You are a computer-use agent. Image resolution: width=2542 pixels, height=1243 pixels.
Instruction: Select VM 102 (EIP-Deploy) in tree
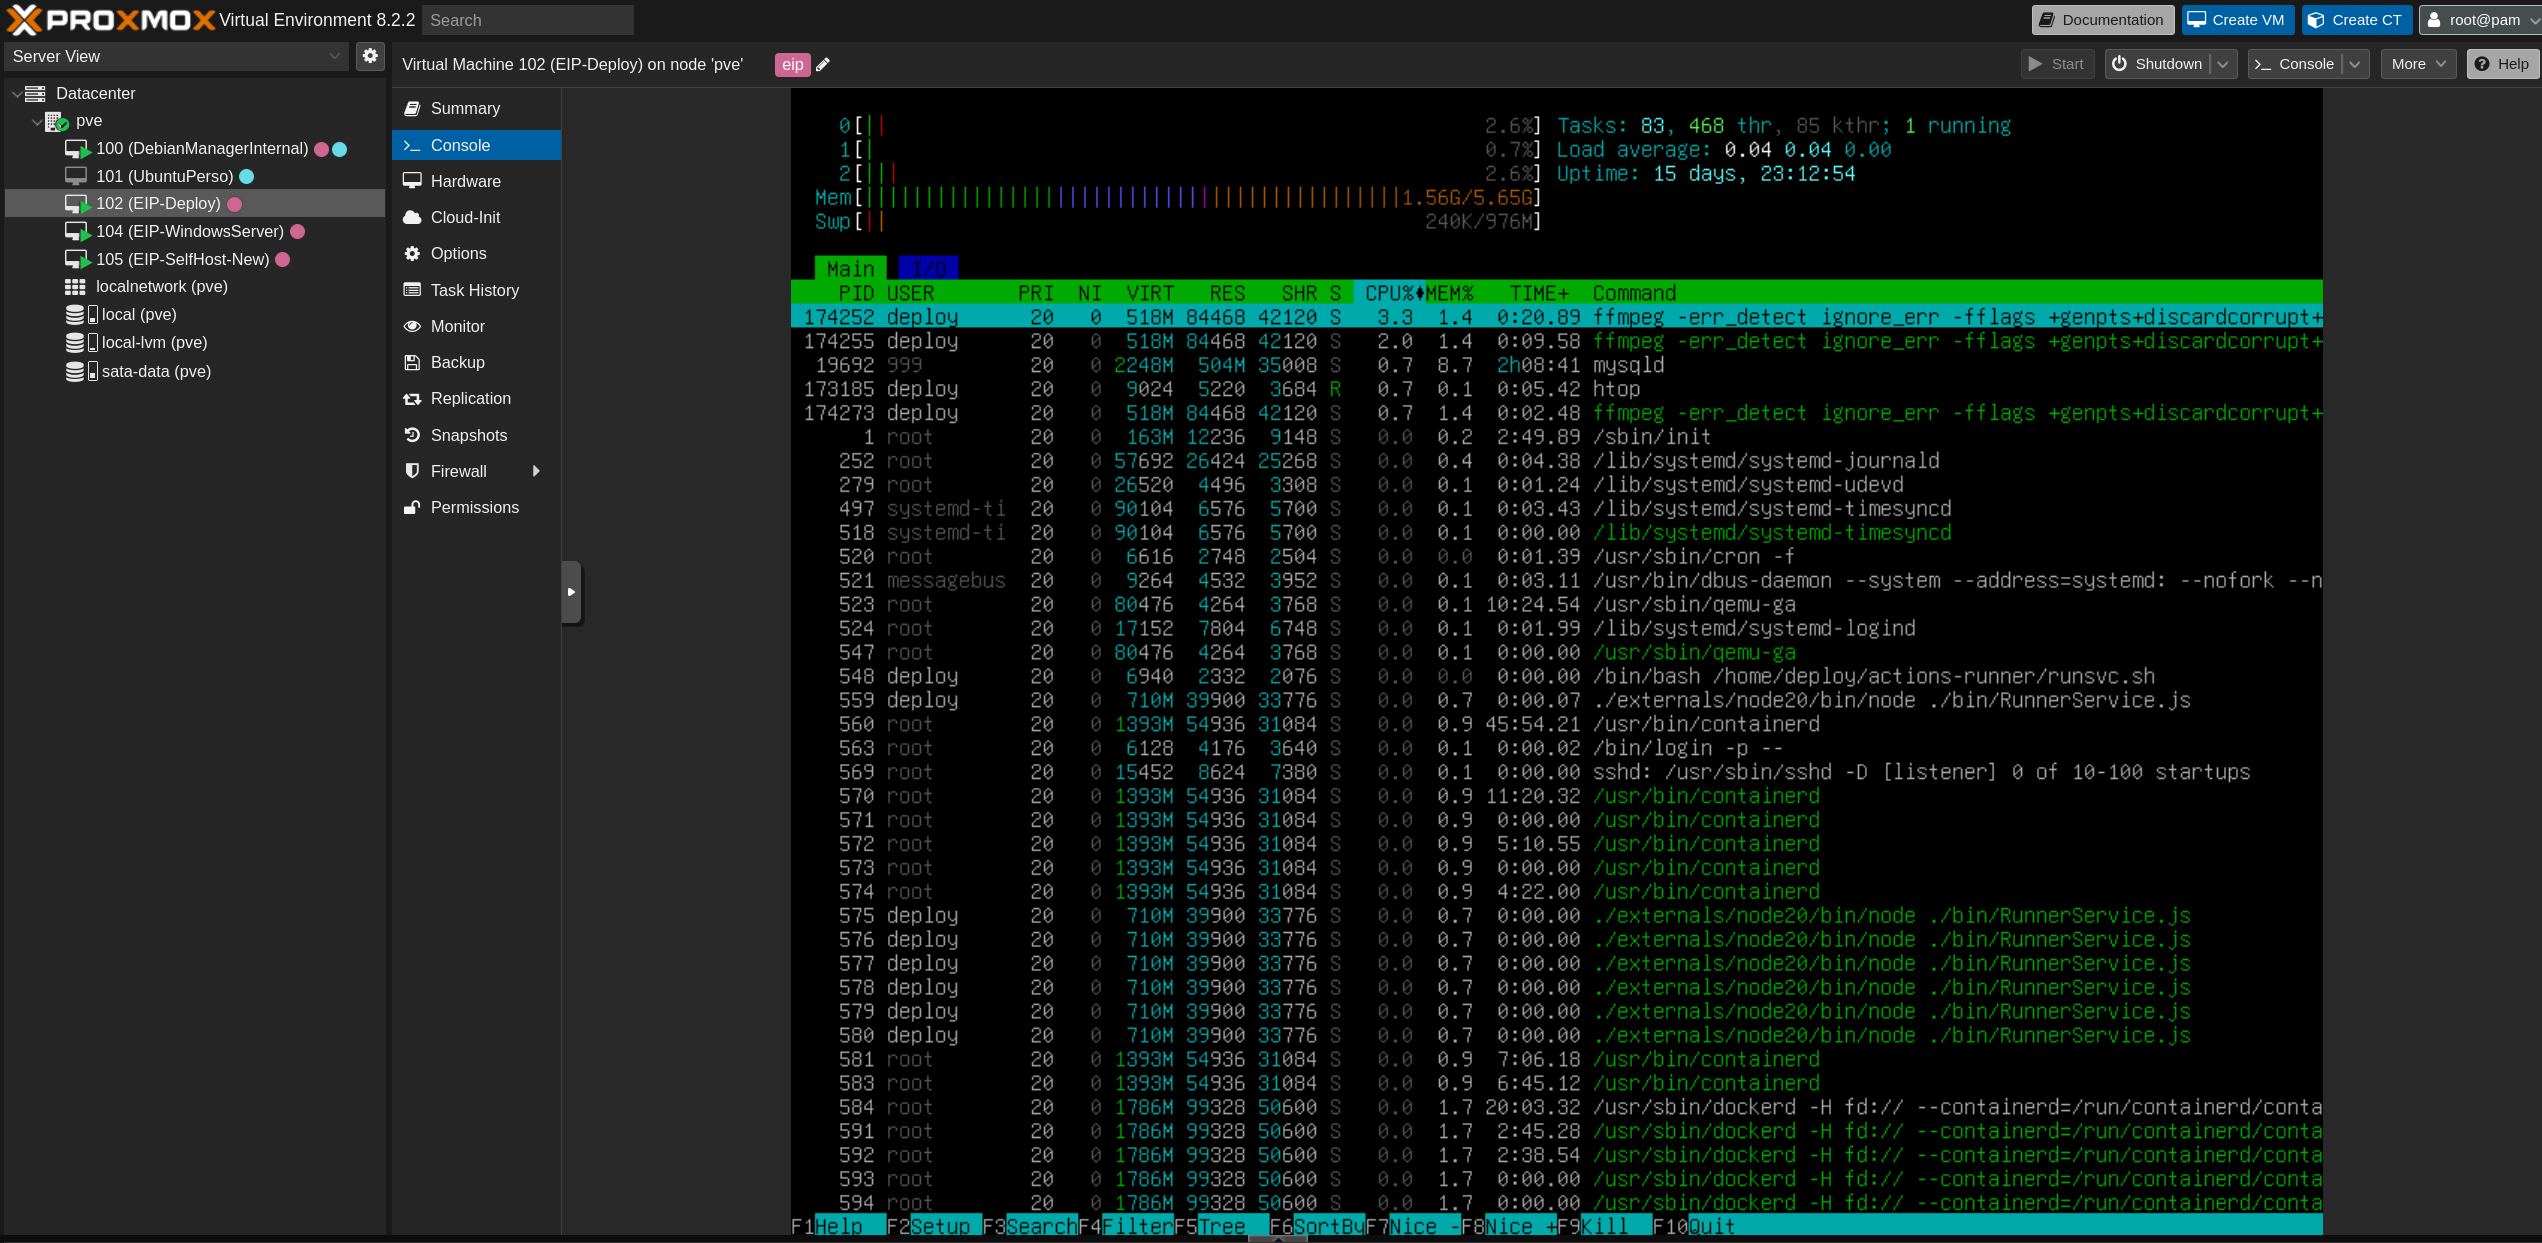coord(195,204)
